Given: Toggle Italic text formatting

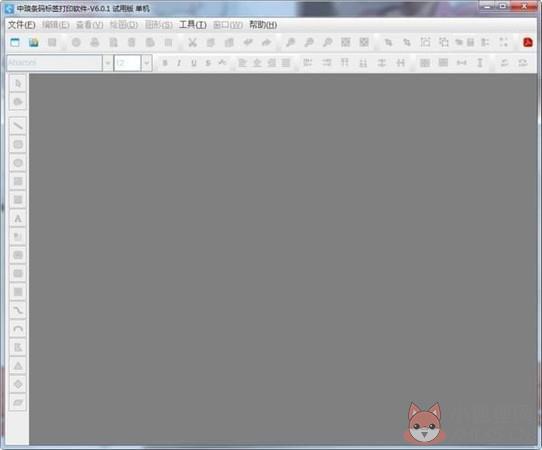Looking at the screenshot, I should [x=179, y=63].
